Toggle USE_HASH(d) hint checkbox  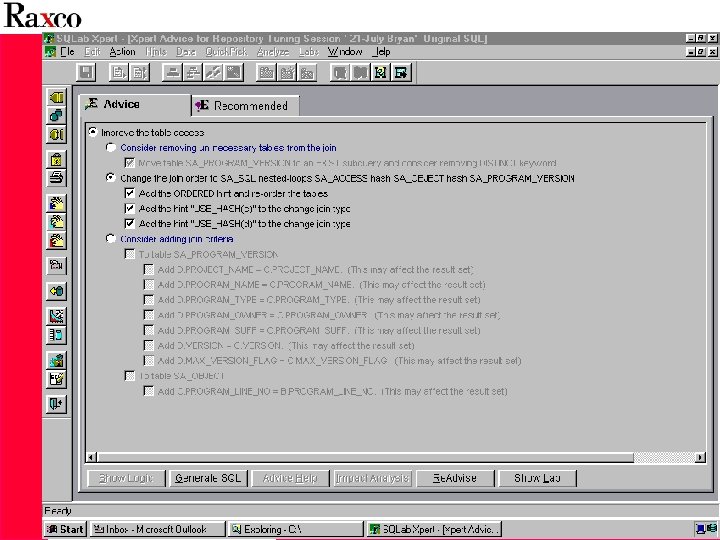click(x=130, y=224)
